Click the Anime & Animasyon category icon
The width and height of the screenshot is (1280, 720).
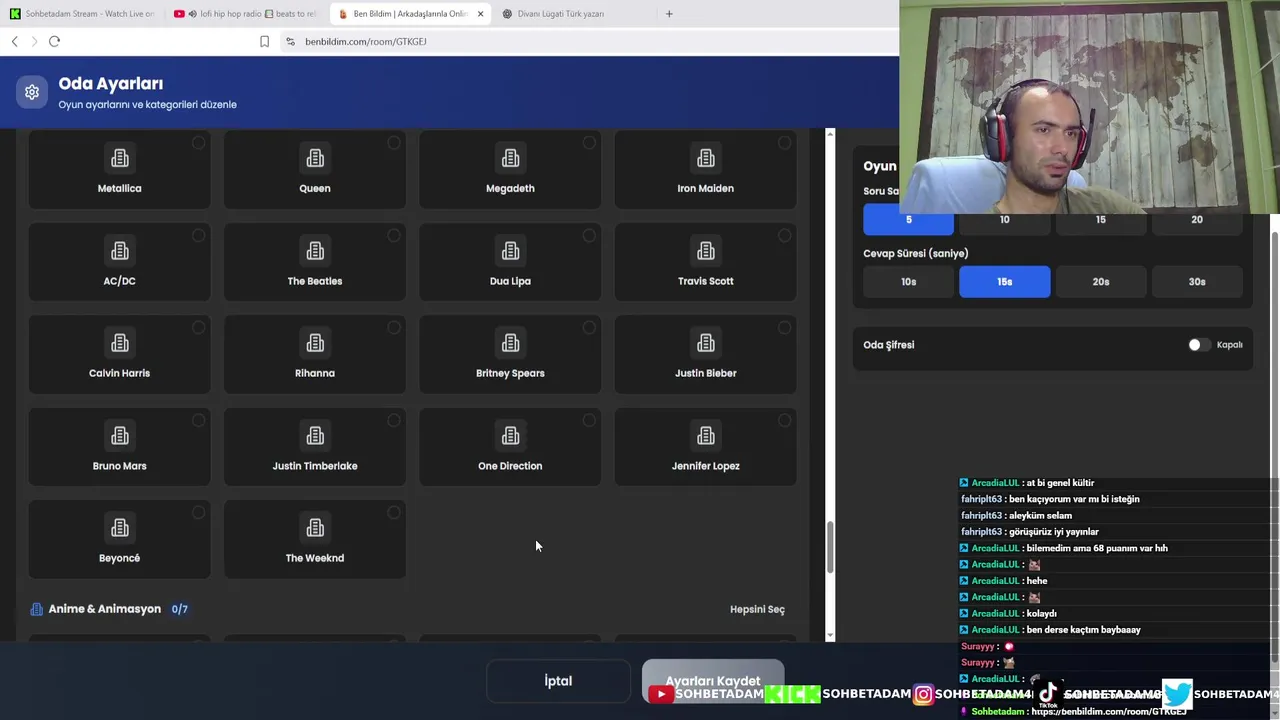tap(37, 609)
